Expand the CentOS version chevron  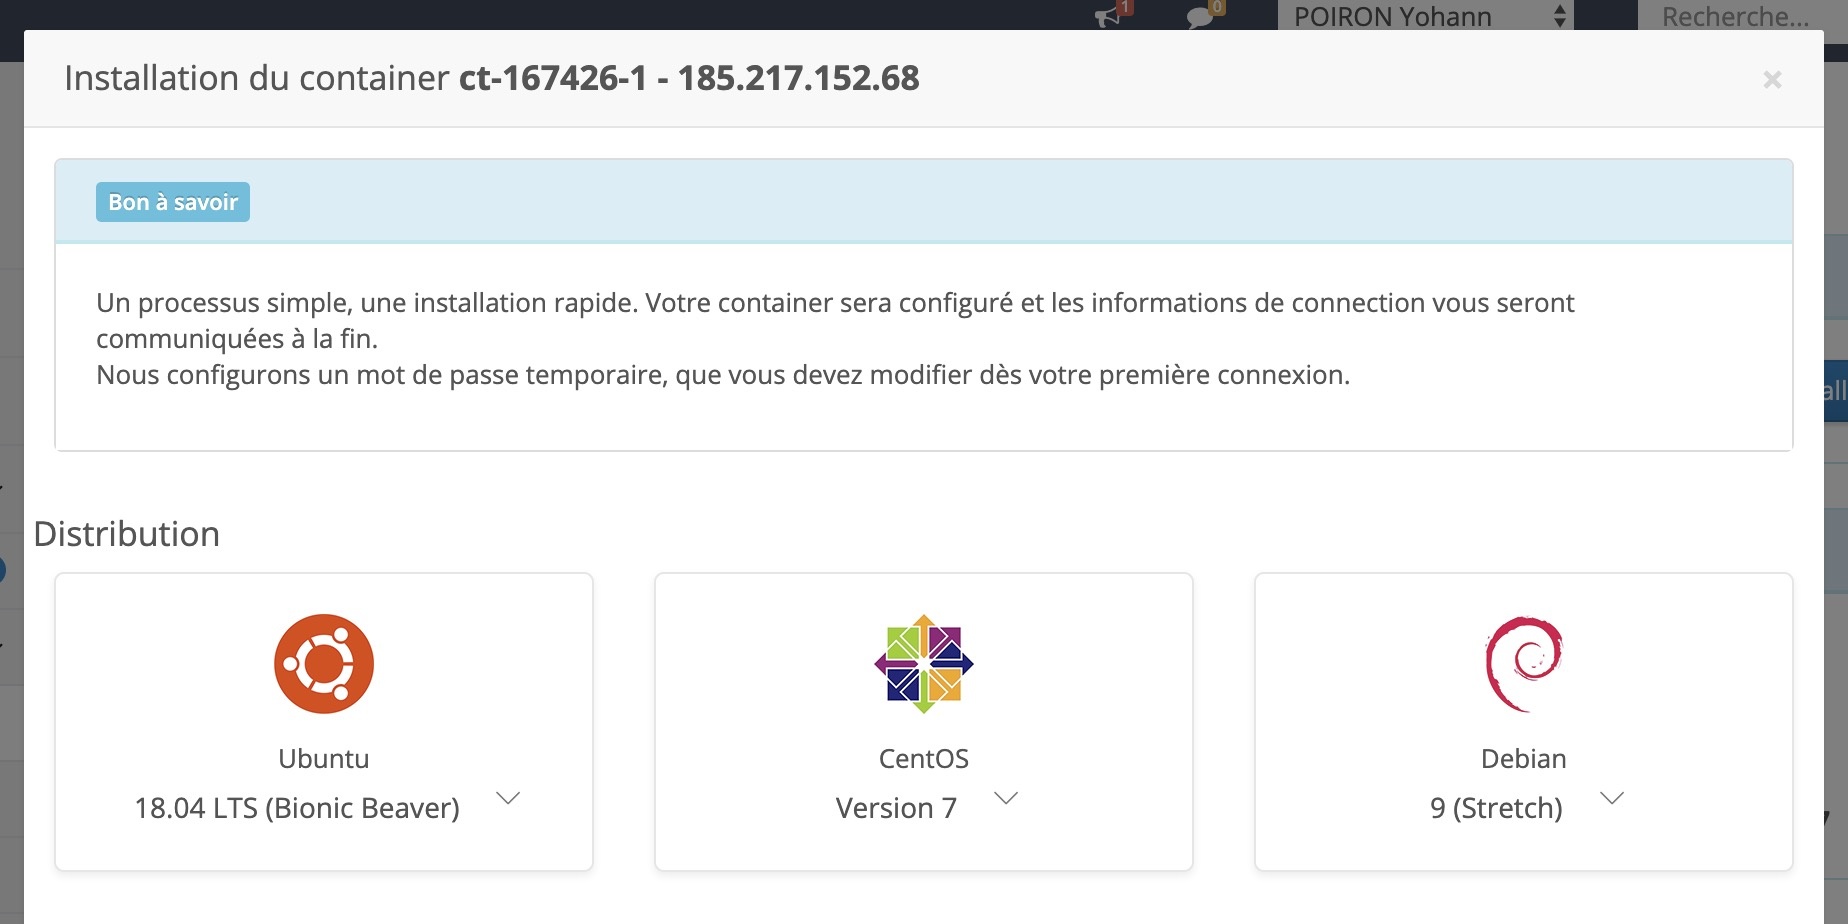click(1006, 798)
